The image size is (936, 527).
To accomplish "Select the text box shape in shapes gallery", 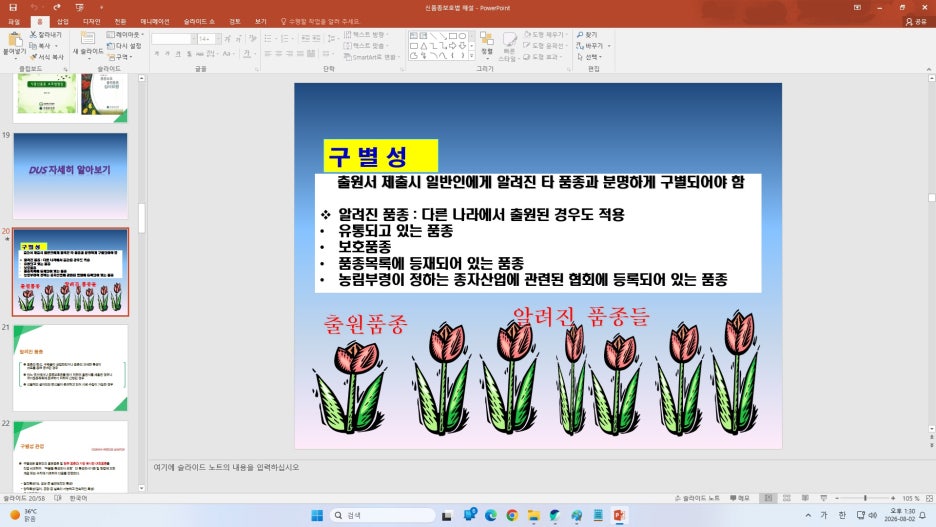I will (x=414, y=36).
